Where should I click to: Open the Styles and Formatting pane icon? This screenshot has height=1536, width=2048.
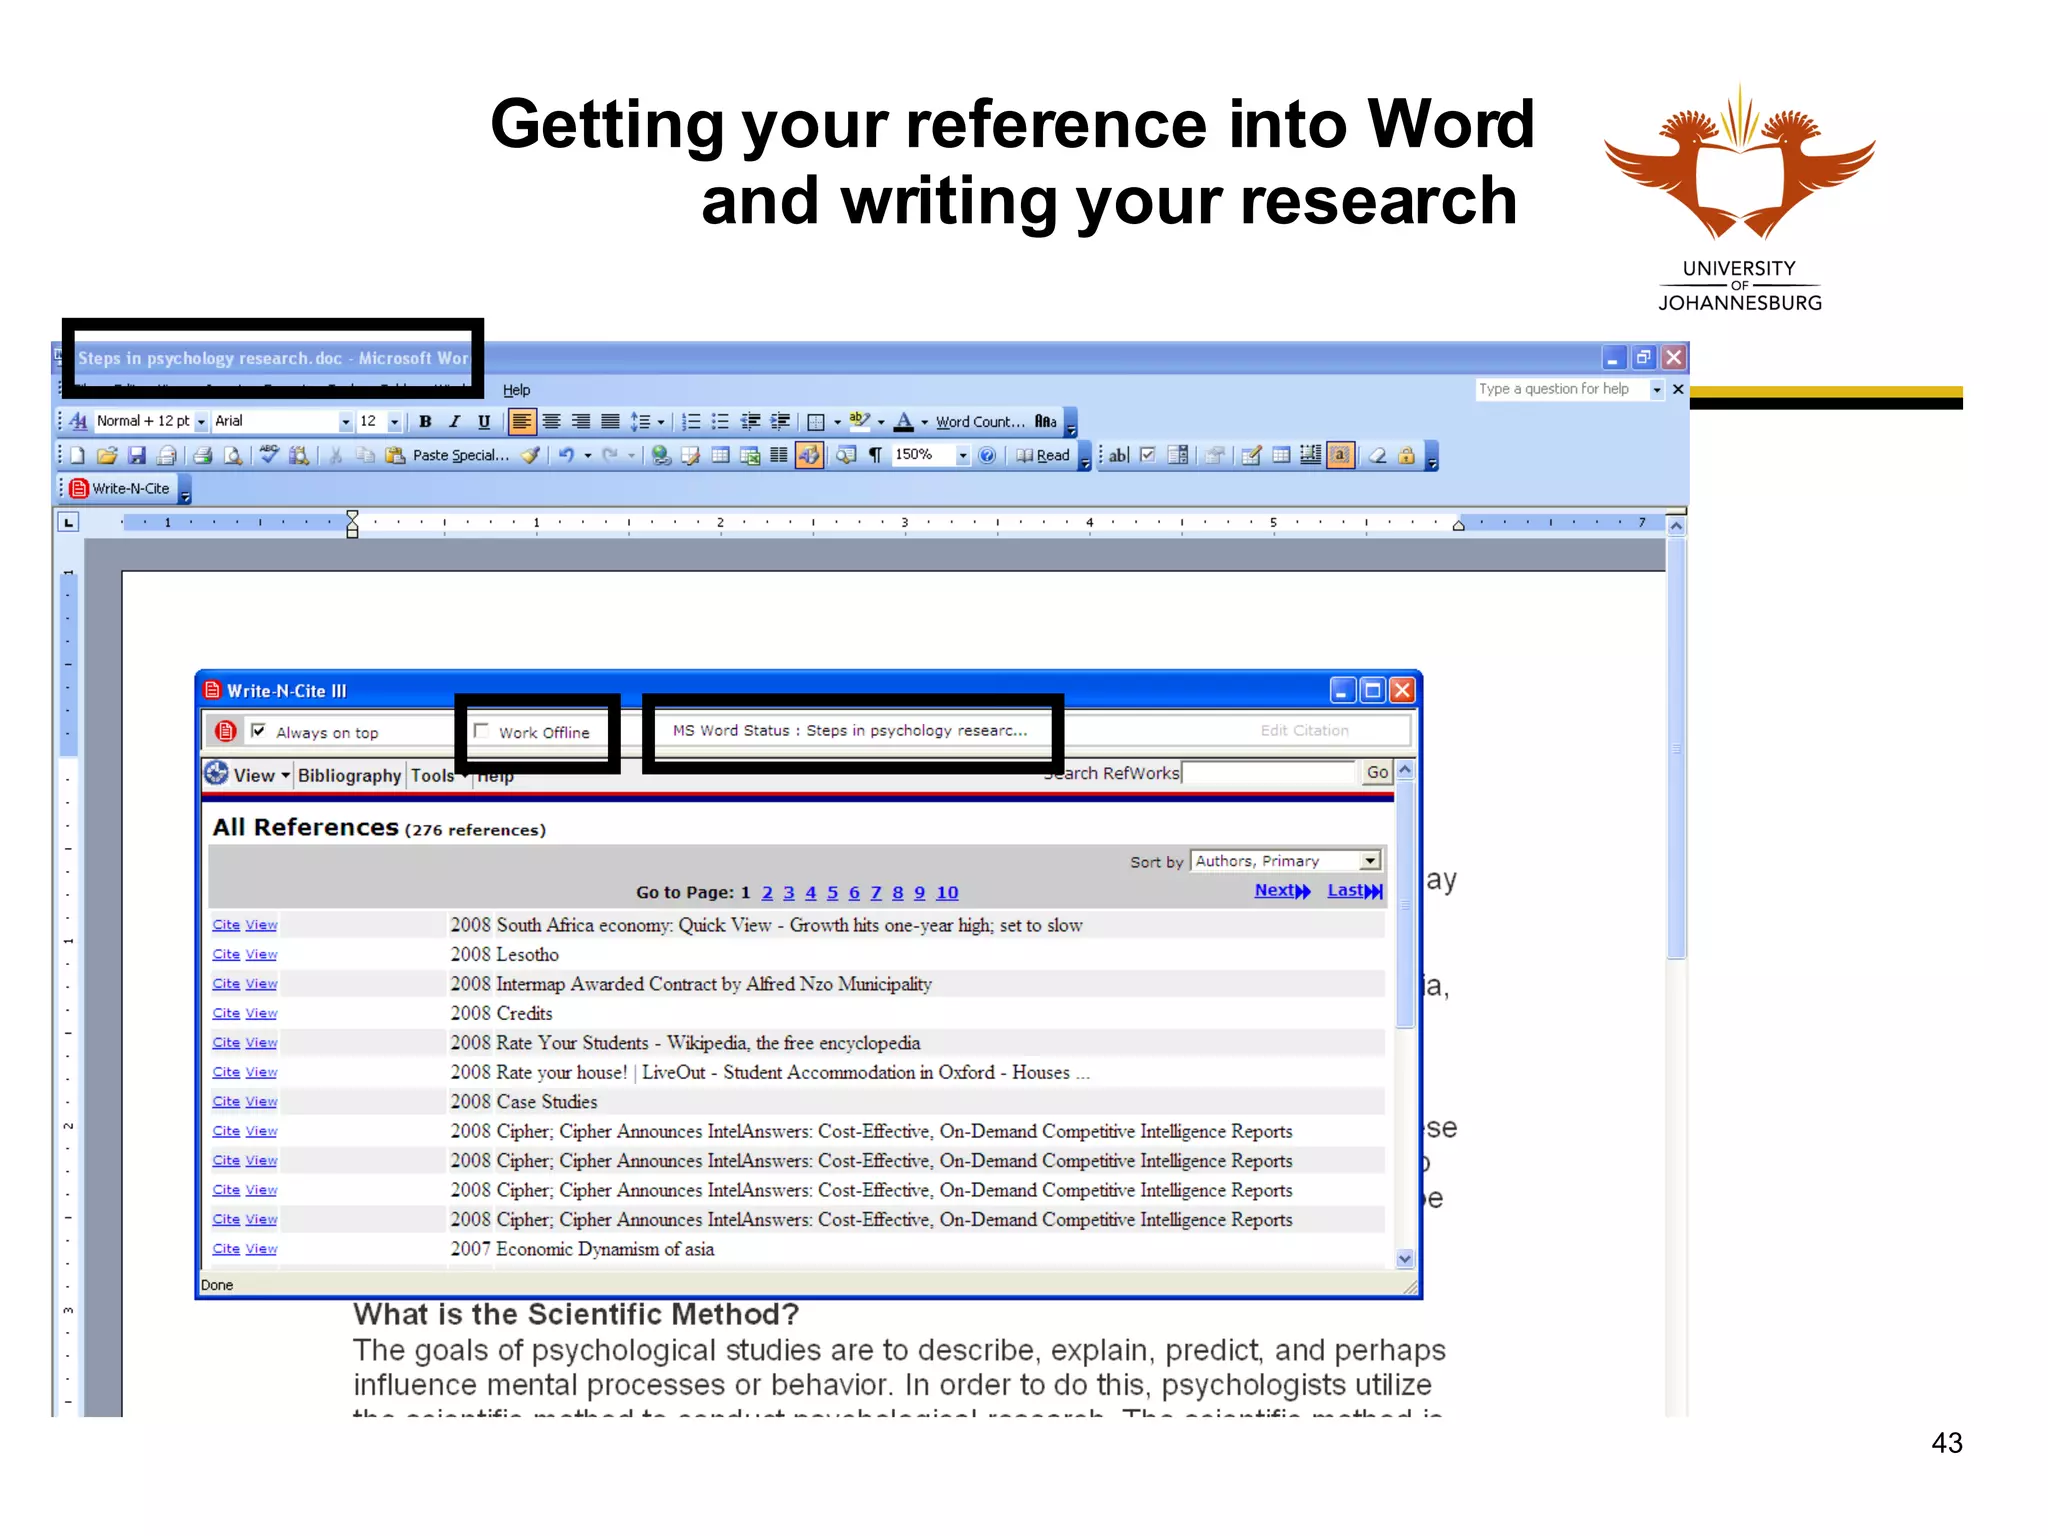click(78, 422)
